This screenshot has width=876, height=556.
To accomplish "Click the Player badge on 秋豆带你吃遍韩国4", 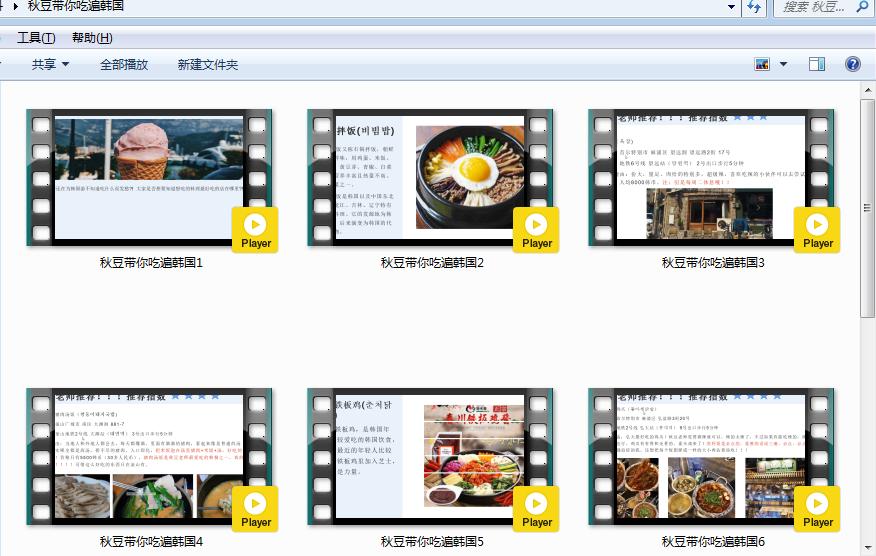I will (255, 509).
